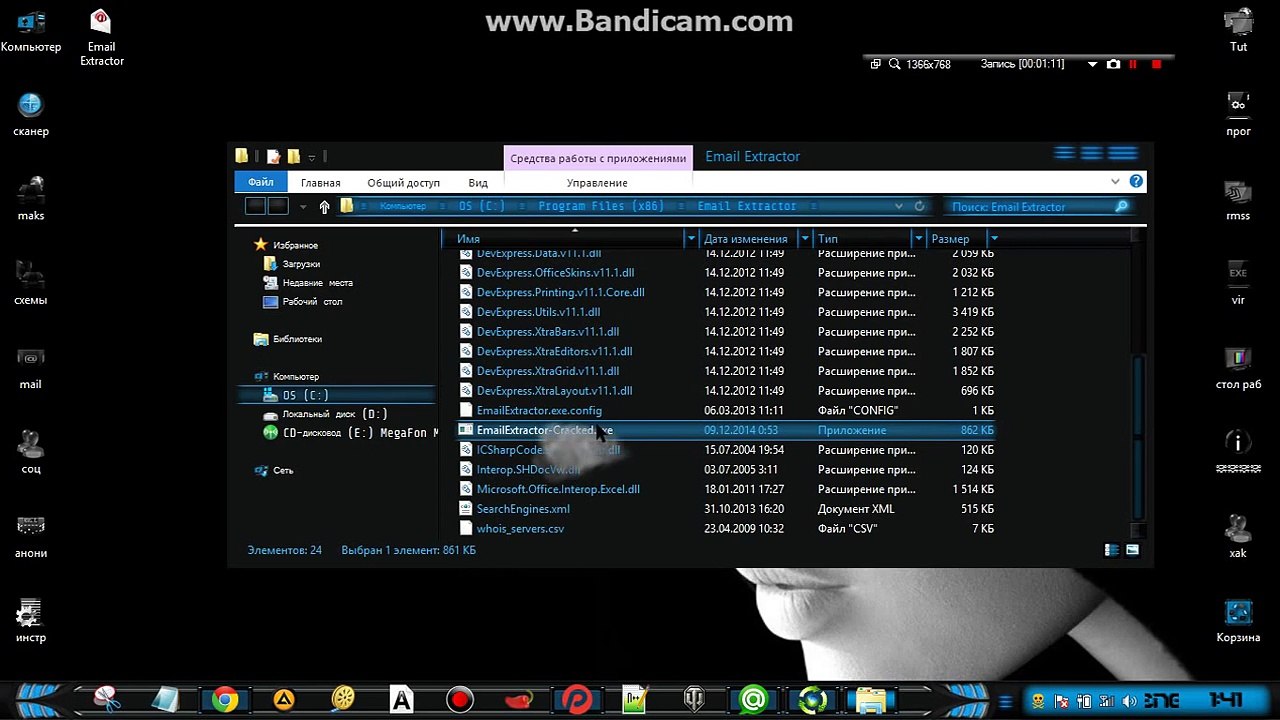Open the Главная ribbon tab
This screenshot has width=1280, height=720.
(321, 183)
